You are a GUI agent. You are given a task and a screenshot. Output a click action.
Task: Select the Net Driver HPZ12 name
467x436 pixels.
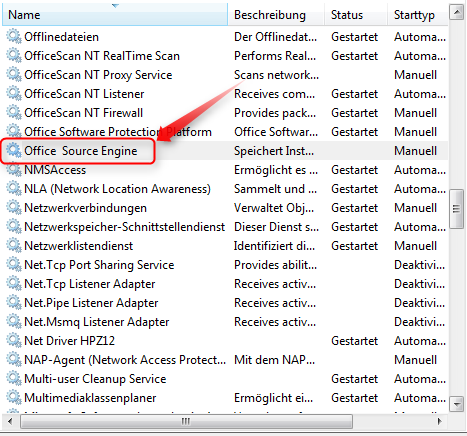[70, 341]
